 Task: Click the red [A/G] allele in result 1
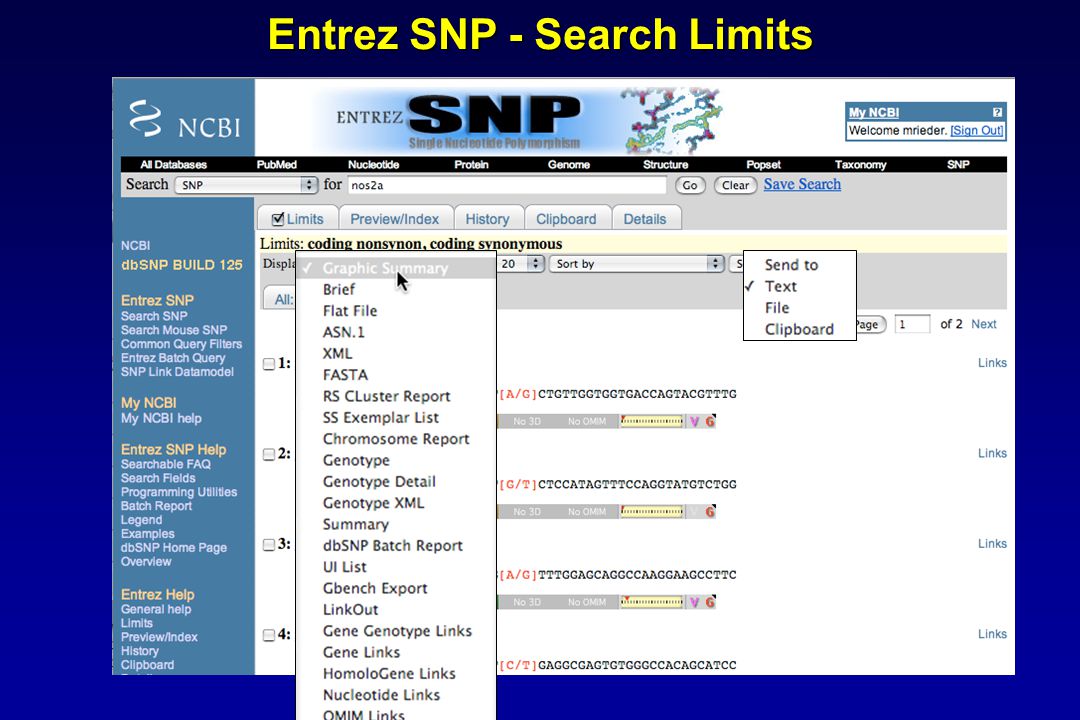(x=517, y=394)
